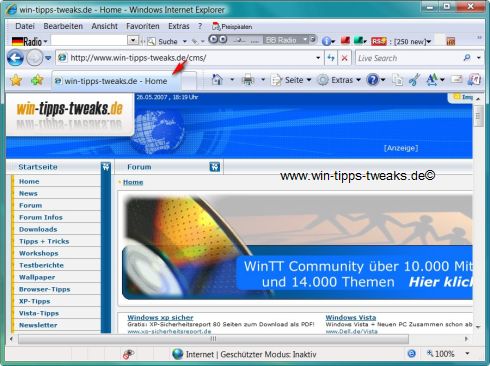Open the Datei menu
The image size is (490, 366).
[x=25, y=26]
